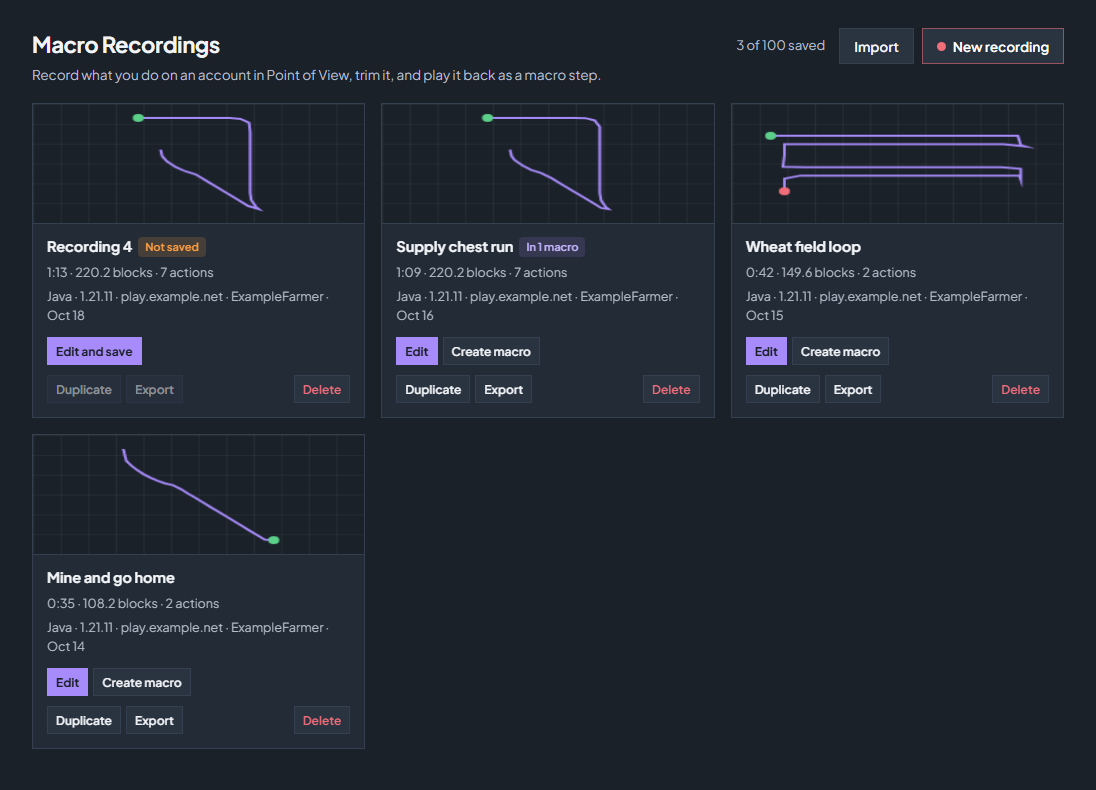Edit the Mine and go home recording
Viewport: 1096px width, 790px height.
[x=67, y=682]
